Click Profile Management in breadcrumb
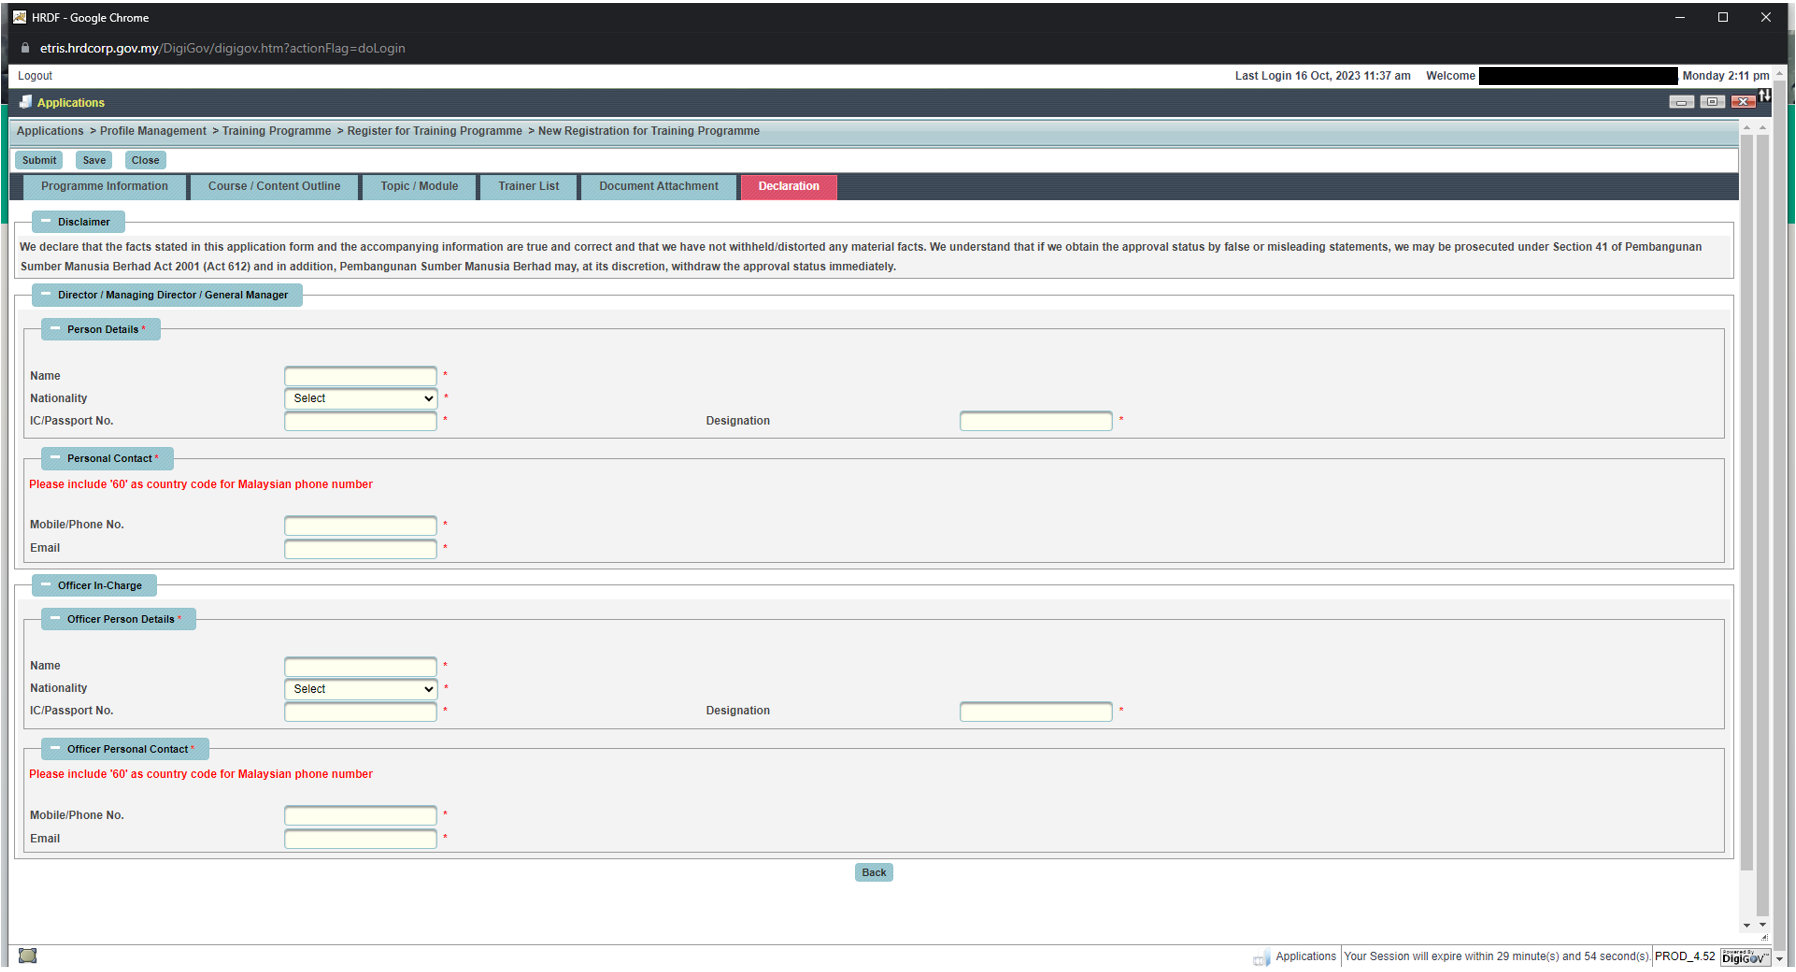1796x972 pixels. tap(153, 131)
